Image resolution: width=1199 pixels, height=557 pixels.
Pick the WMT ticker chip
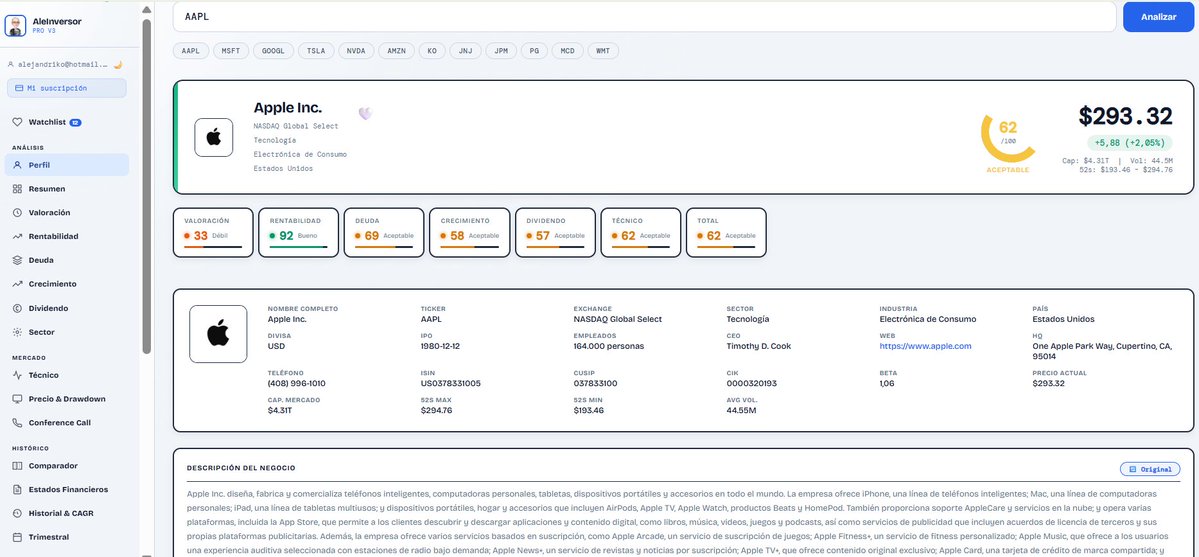coord(603,50)
